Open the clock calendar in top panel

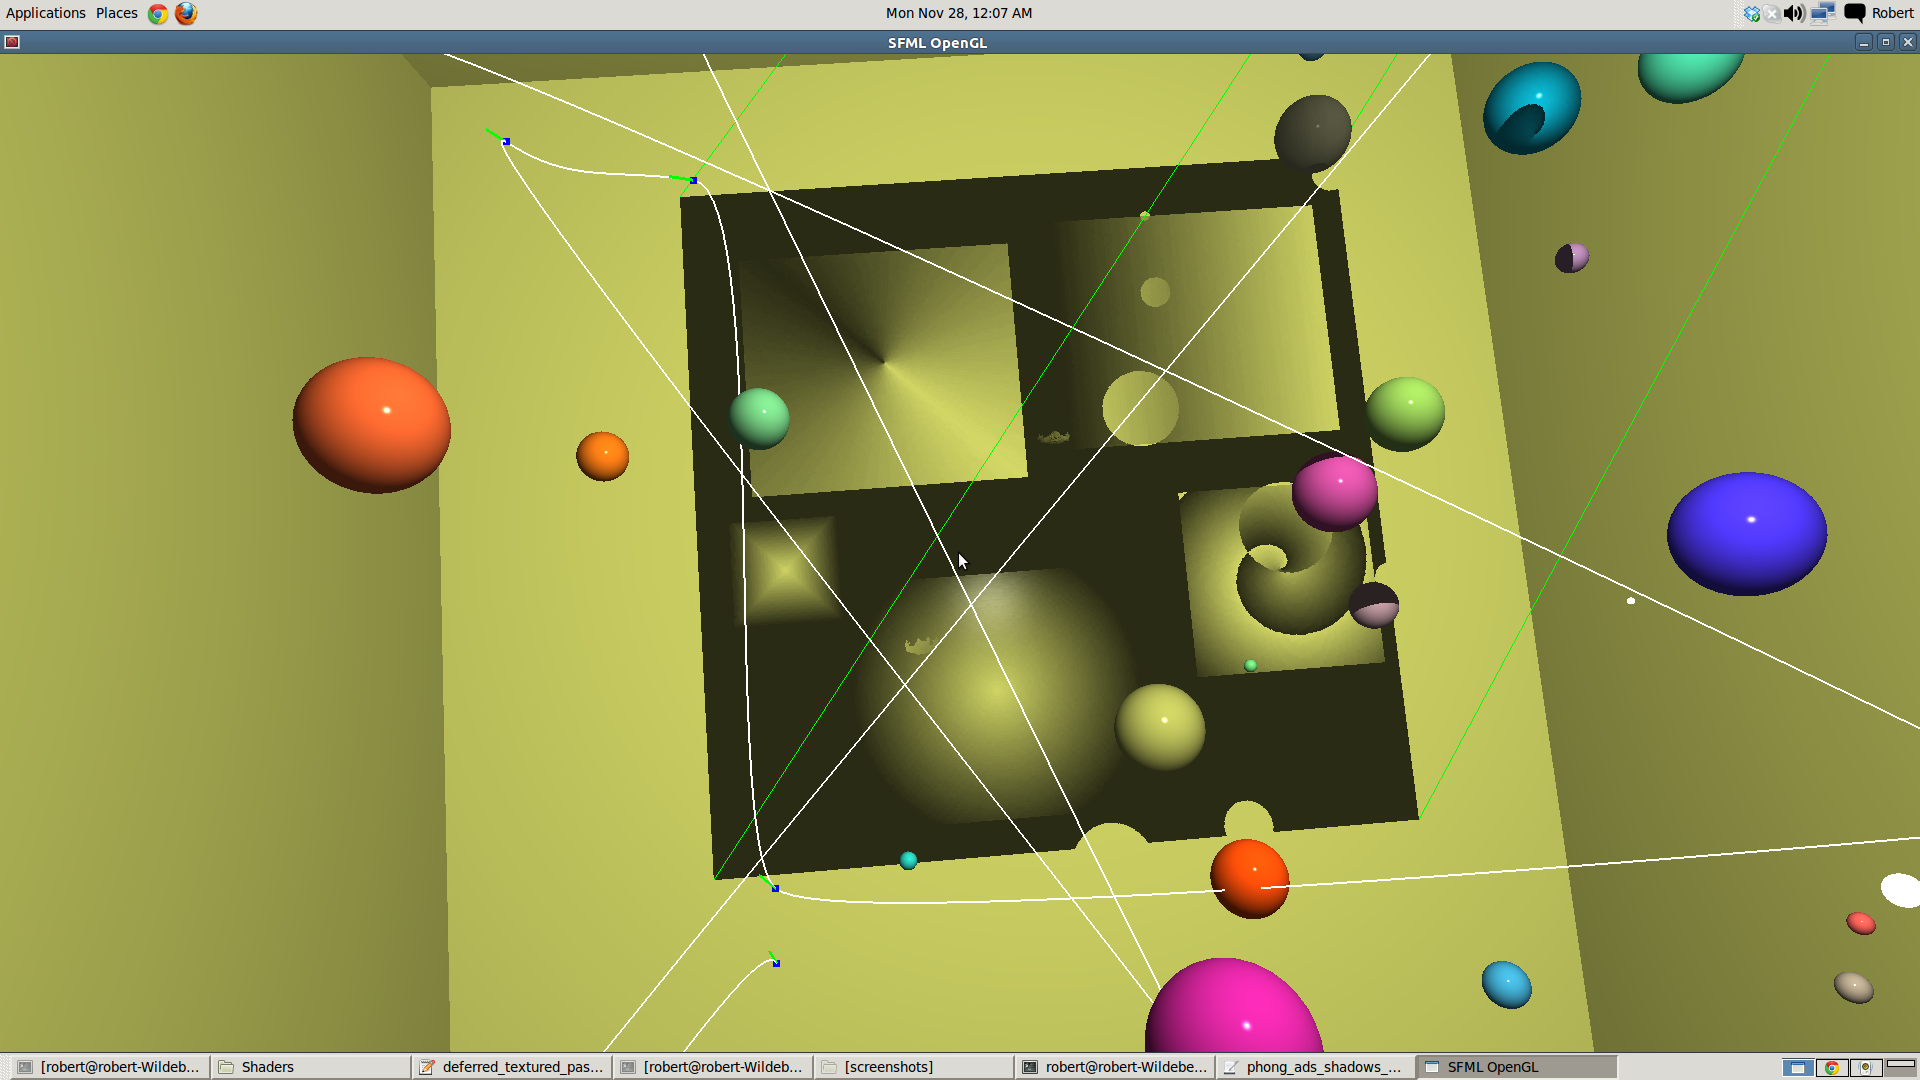(959, 13)
